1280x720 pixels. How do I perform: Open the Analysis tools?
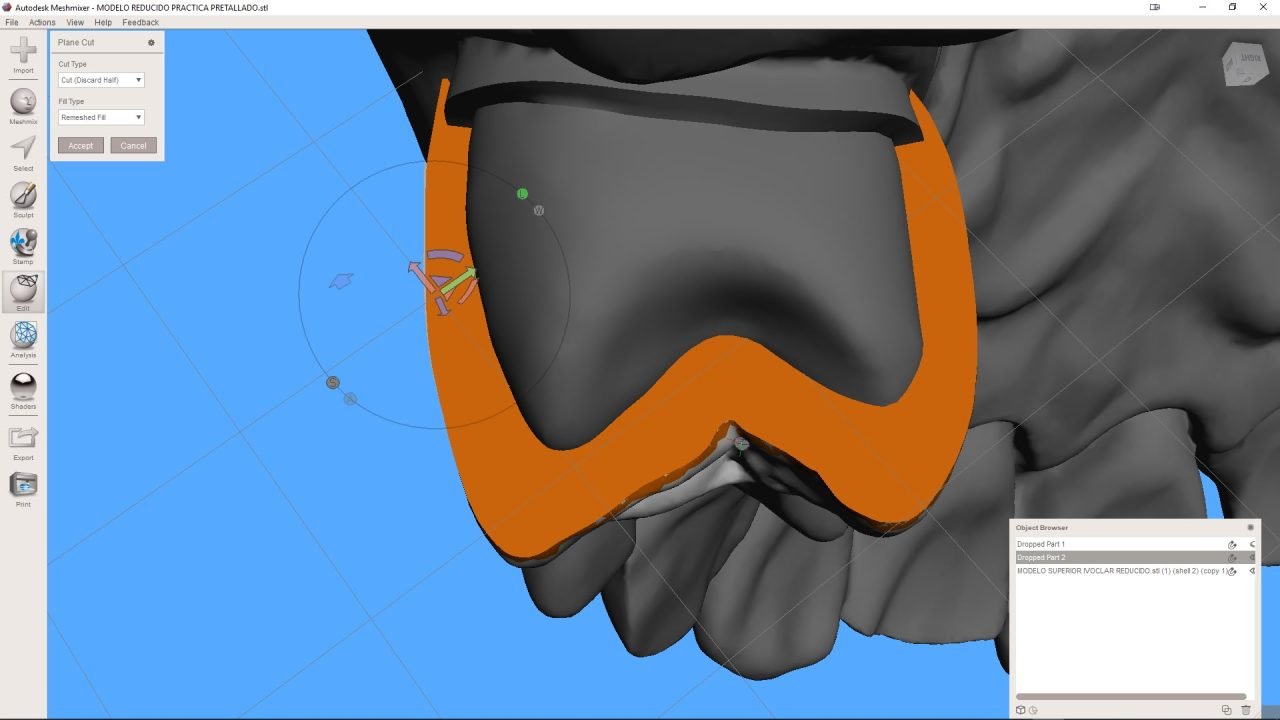23,338
